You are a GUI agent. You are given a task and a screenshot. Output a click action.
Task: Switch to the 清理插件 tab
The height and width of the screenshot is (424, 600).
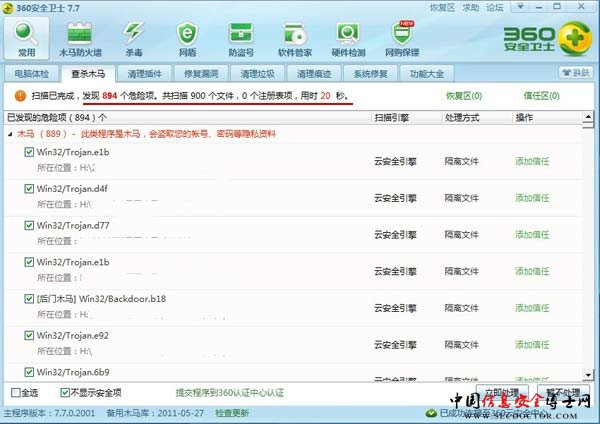pos(145,73)
